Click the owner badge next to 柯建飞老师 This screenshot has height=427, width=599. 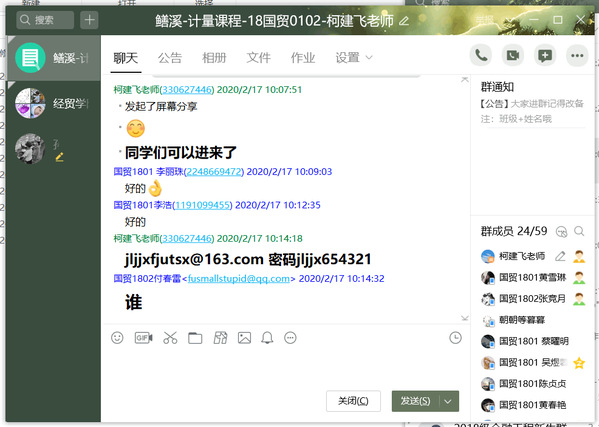(579, 256)
